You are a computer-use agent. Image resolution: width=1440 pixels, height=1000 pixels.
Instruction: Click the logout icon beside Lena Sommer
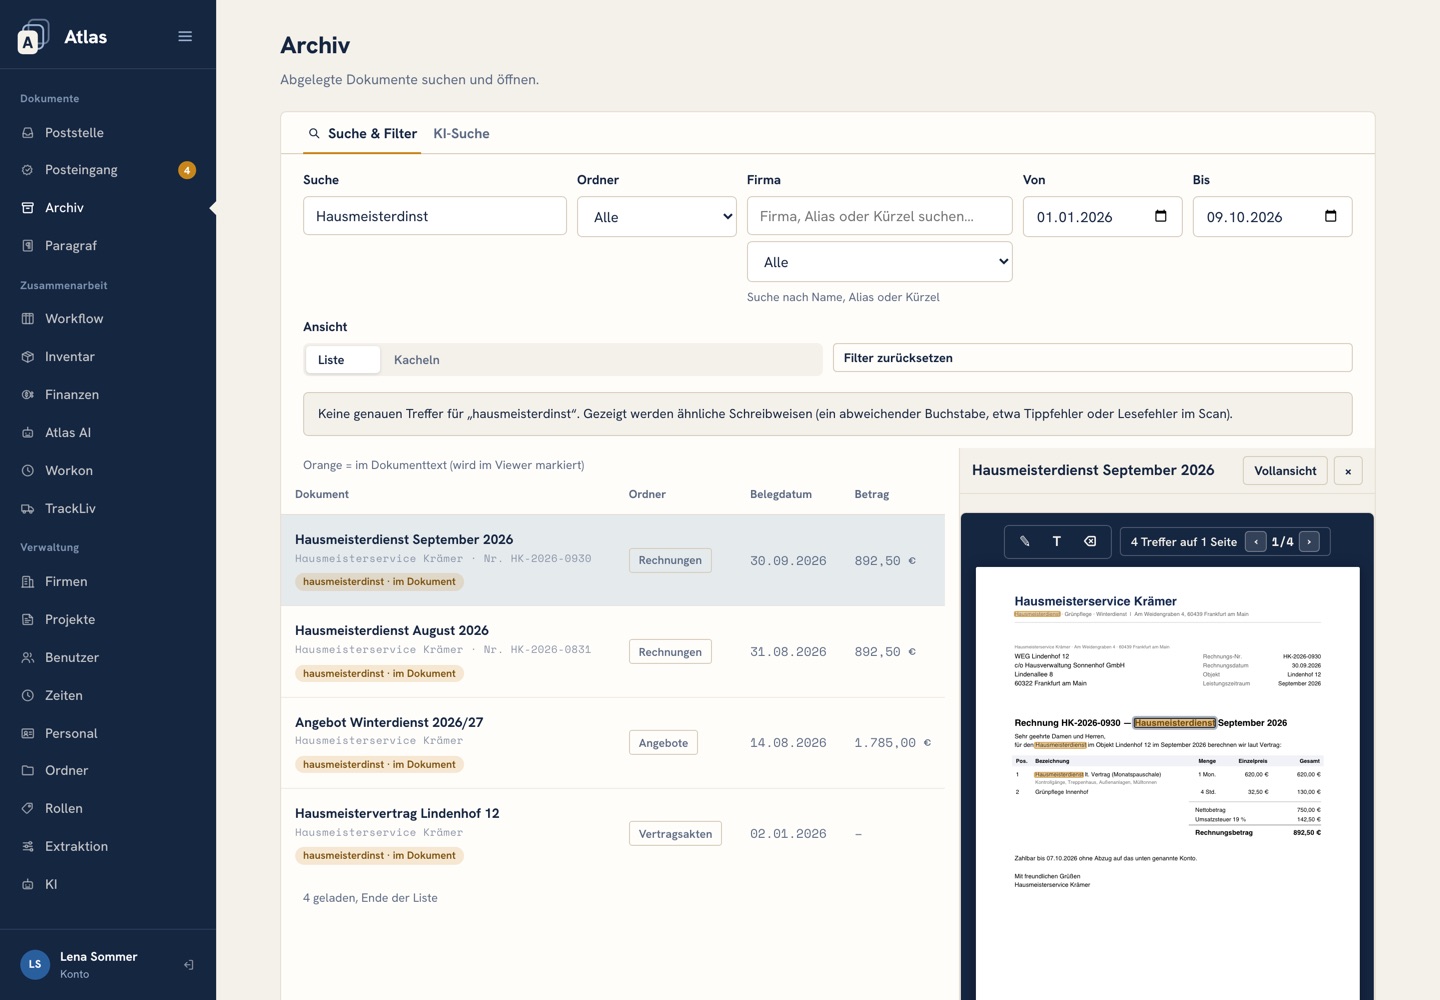tap(188, 965)
